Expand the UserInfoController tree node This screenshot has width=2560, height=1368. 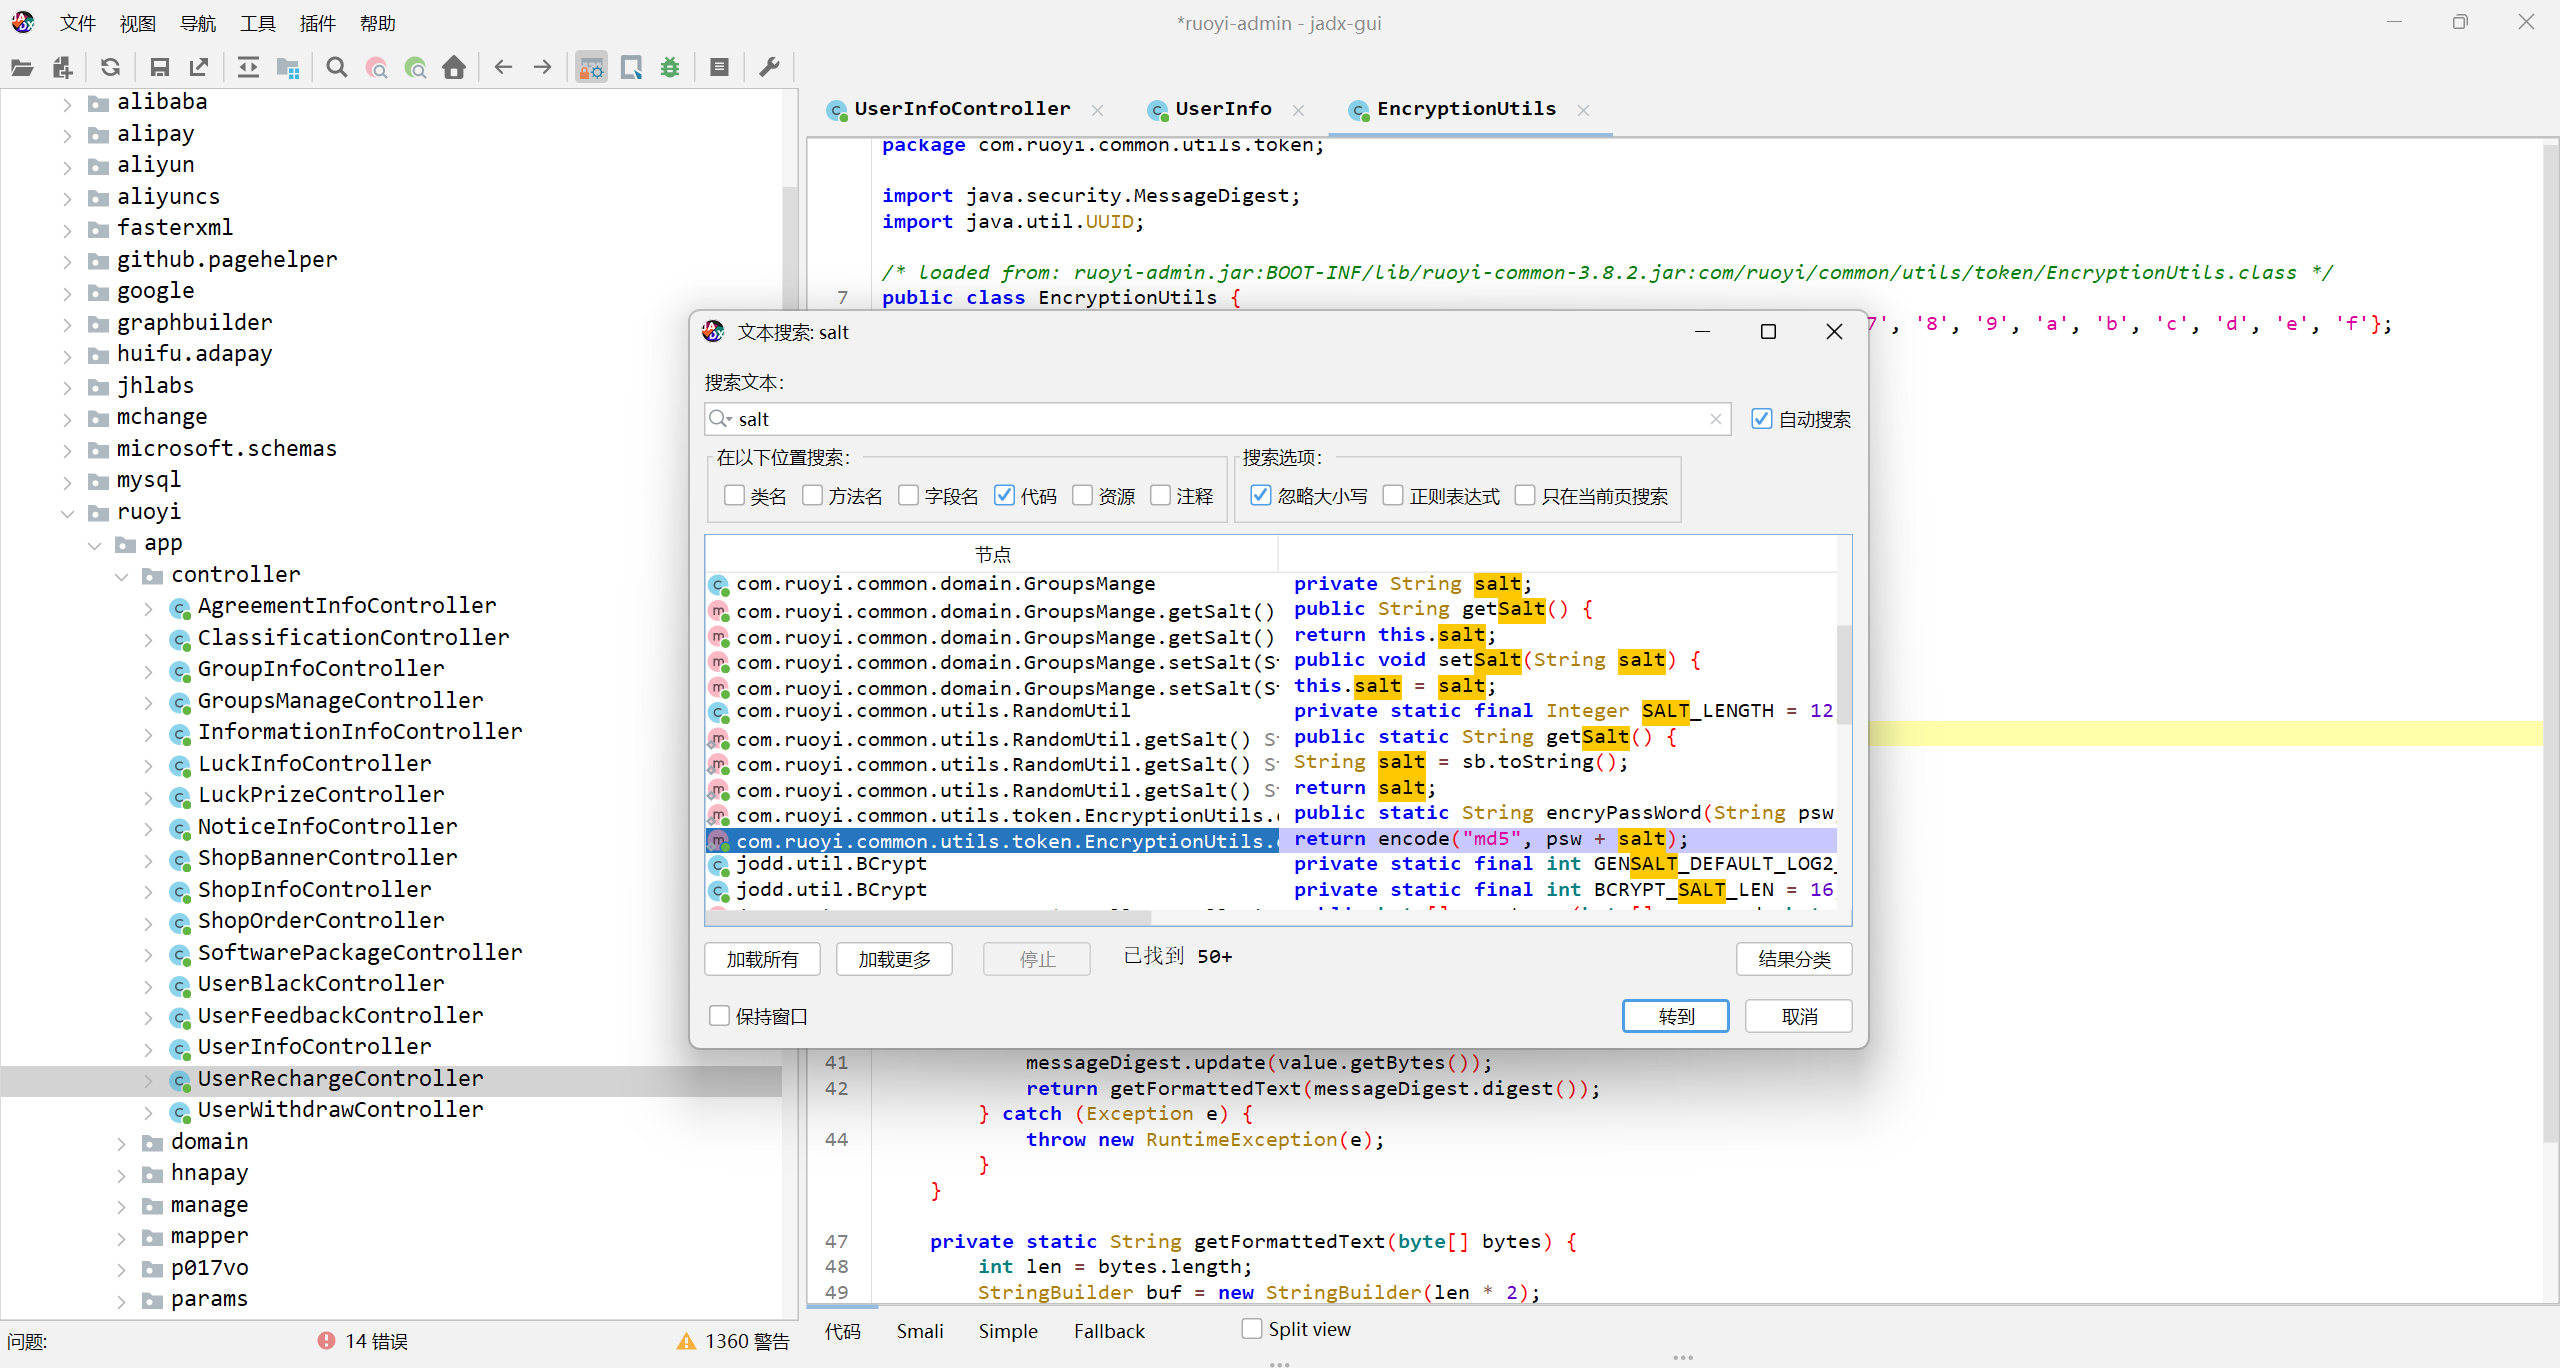[148, 1048]
